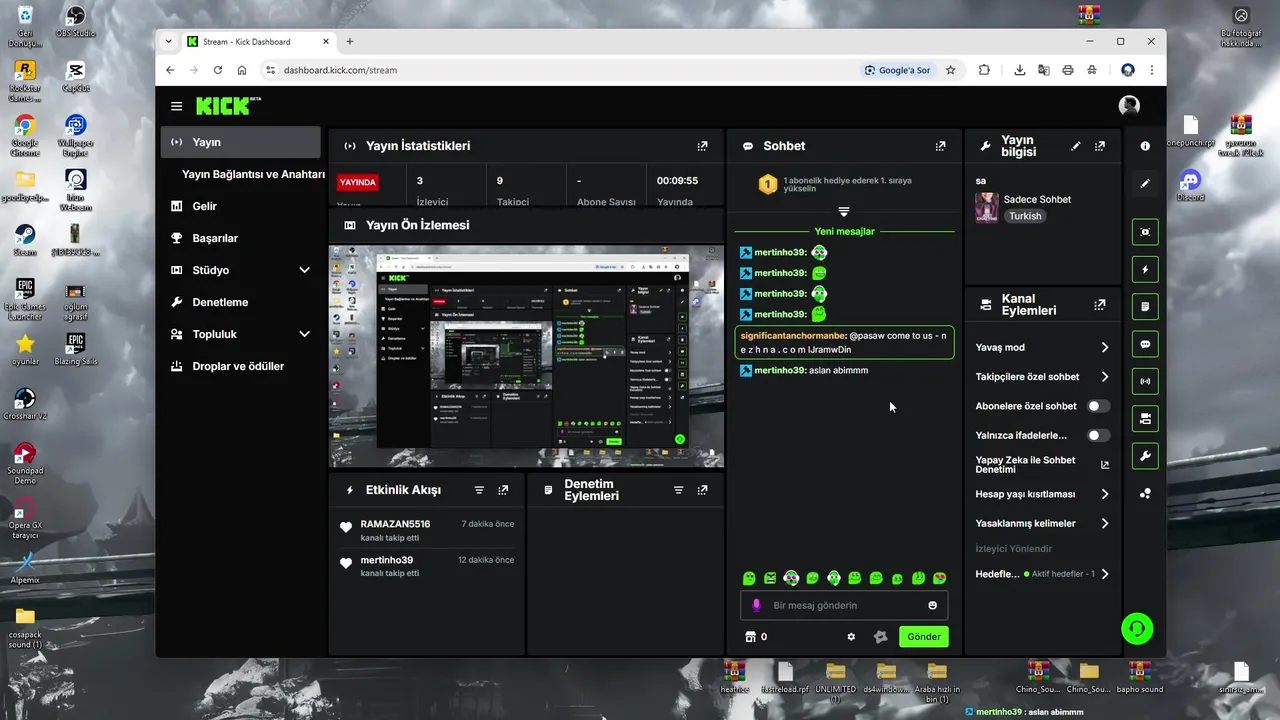Go to Gelir in the sidebar
The height and width of the screenshot is (720, 1280).
[240, 206]
